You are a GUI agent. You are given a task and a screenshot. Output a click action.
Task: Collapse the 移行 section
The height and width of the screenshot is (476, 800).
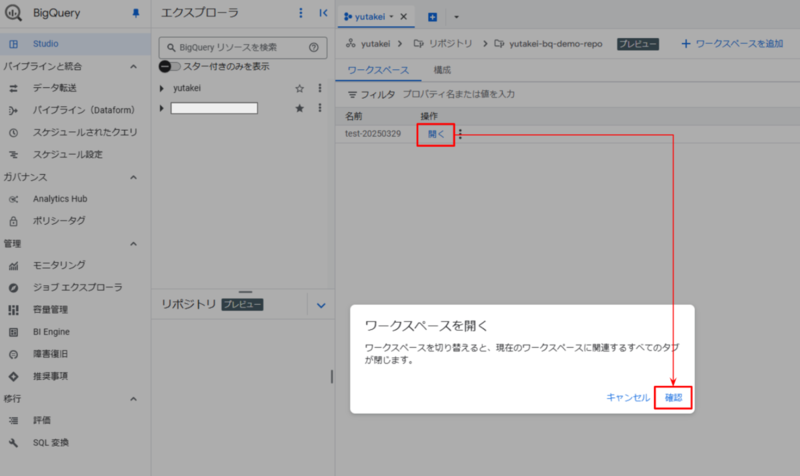133,398
